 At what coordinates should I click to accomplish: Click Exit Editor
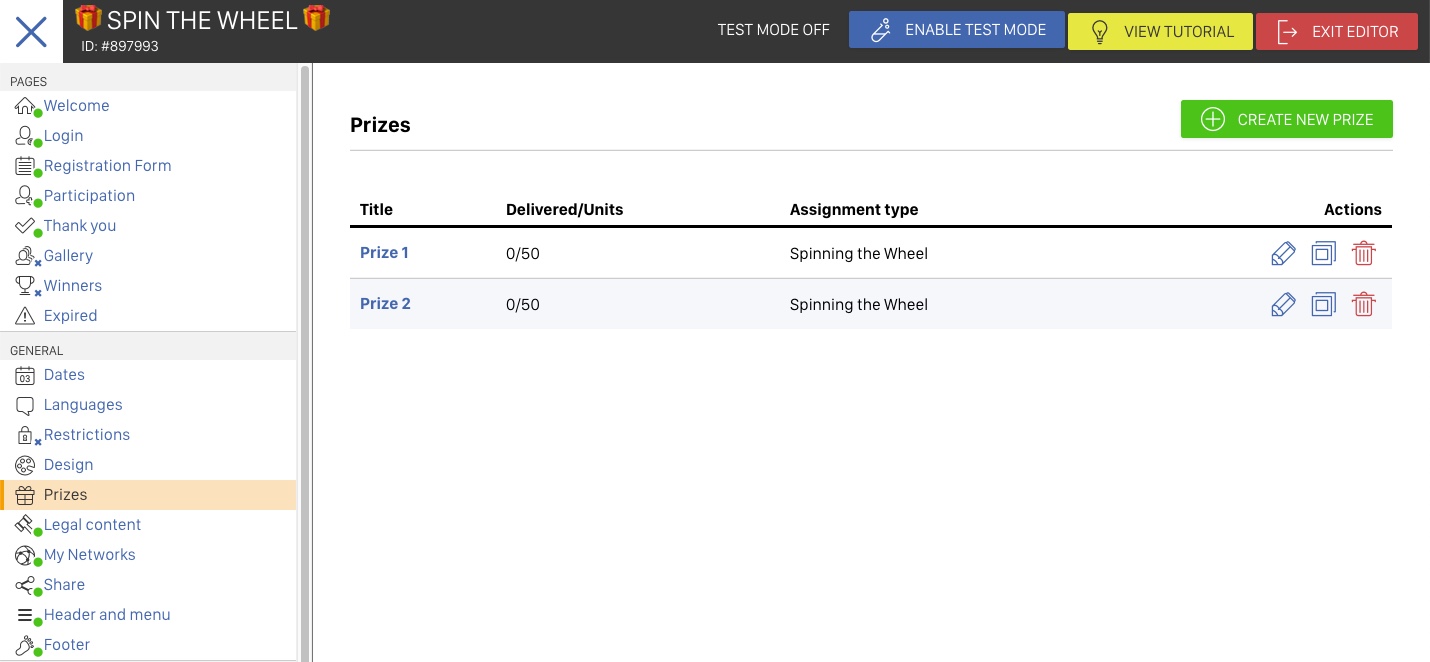tap(1337, 31)
